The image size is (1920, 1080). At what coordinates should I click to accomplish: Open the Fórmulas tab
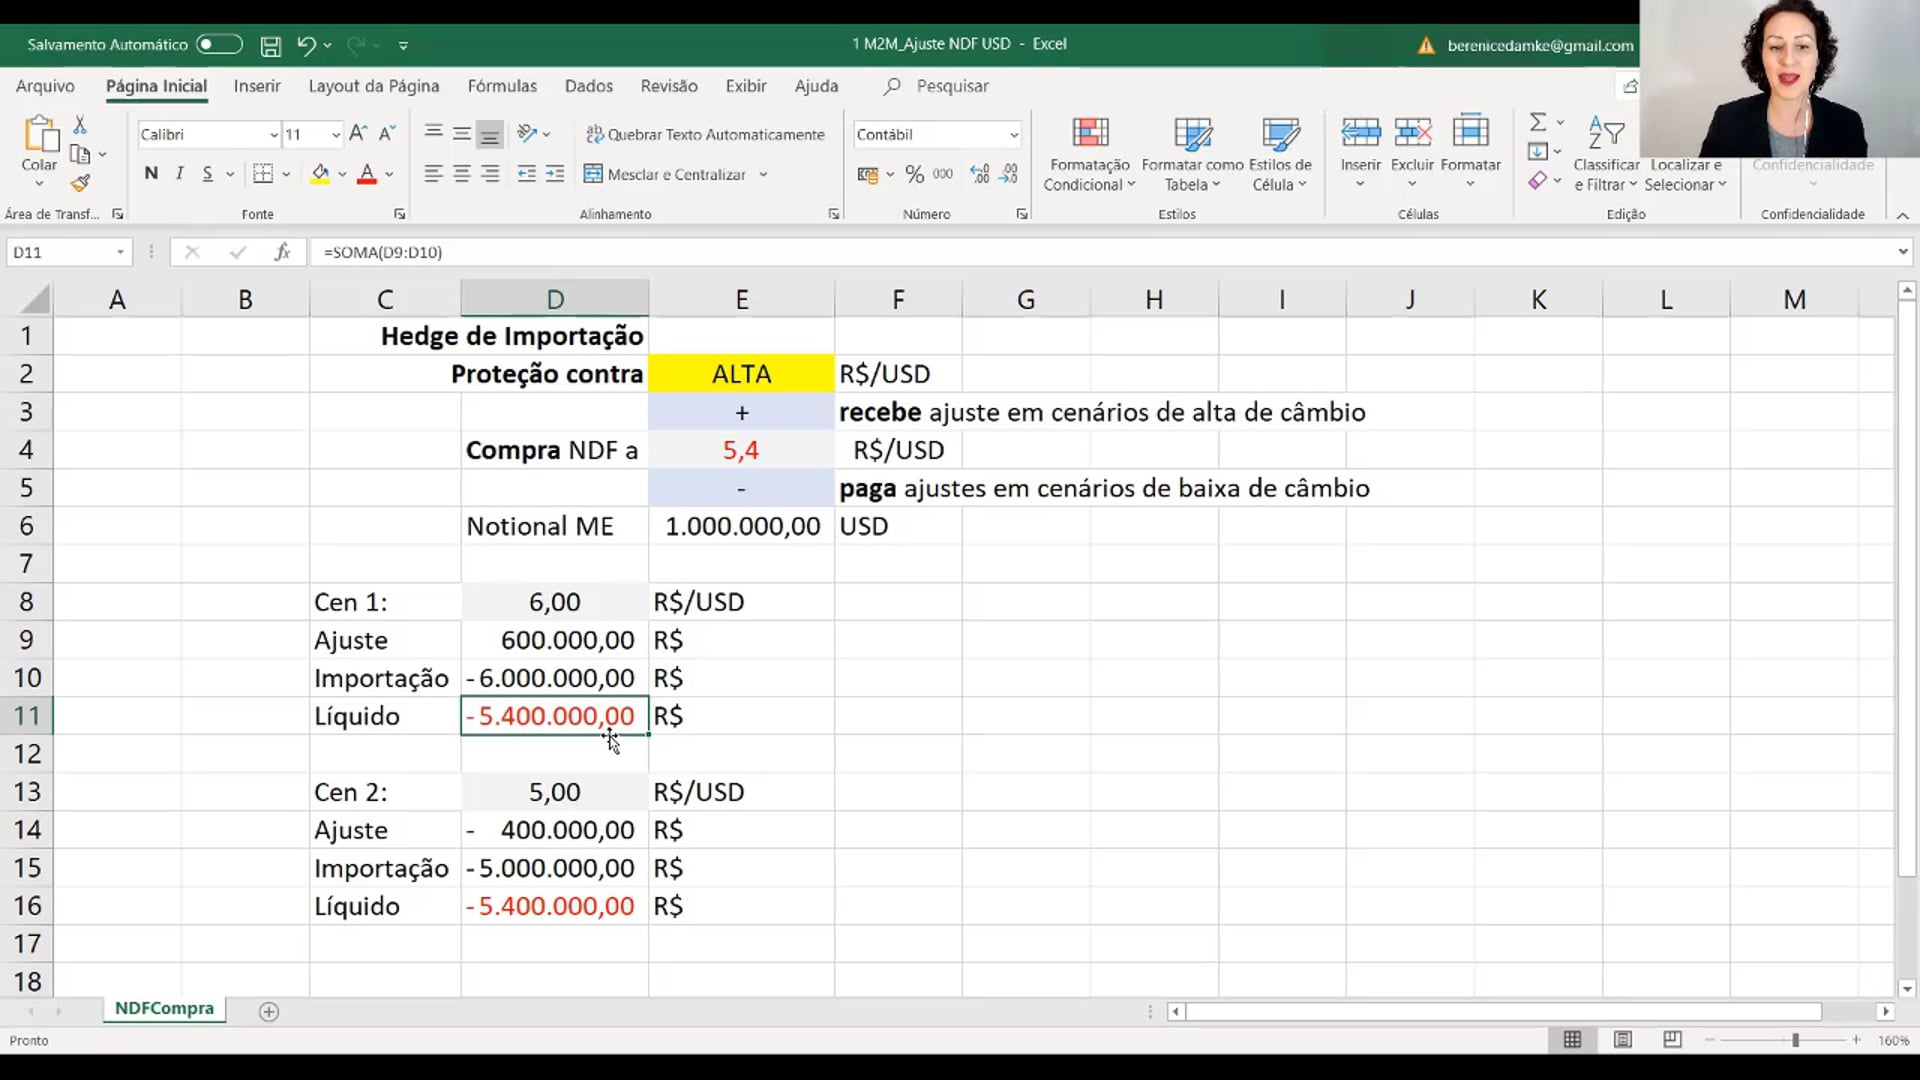point(502,86)
